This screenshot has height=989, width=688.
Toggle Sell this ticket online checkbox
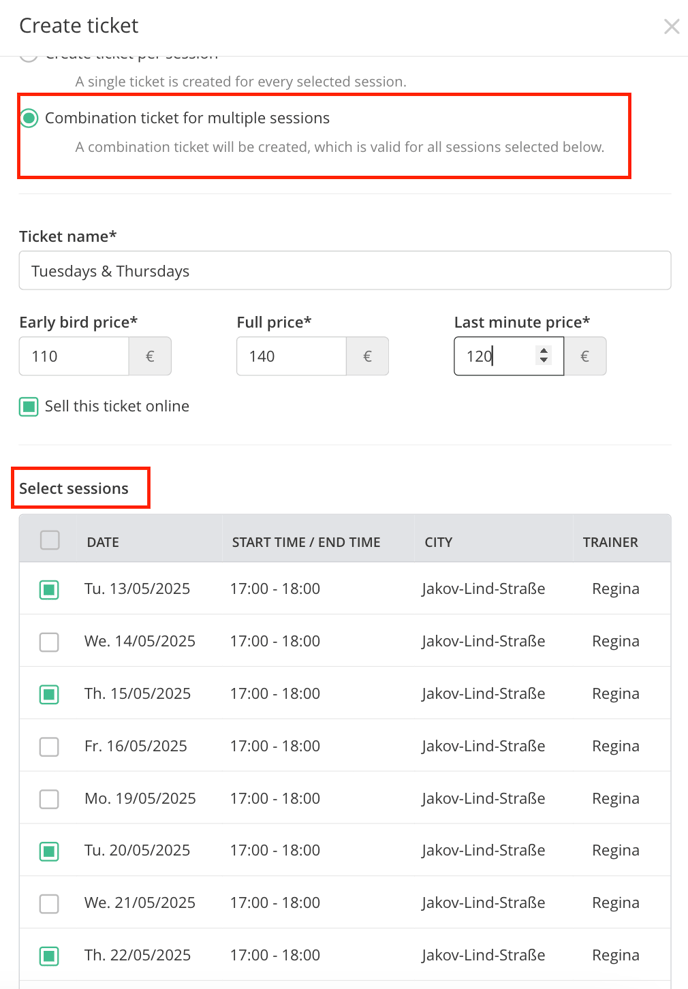coord(29,406)
